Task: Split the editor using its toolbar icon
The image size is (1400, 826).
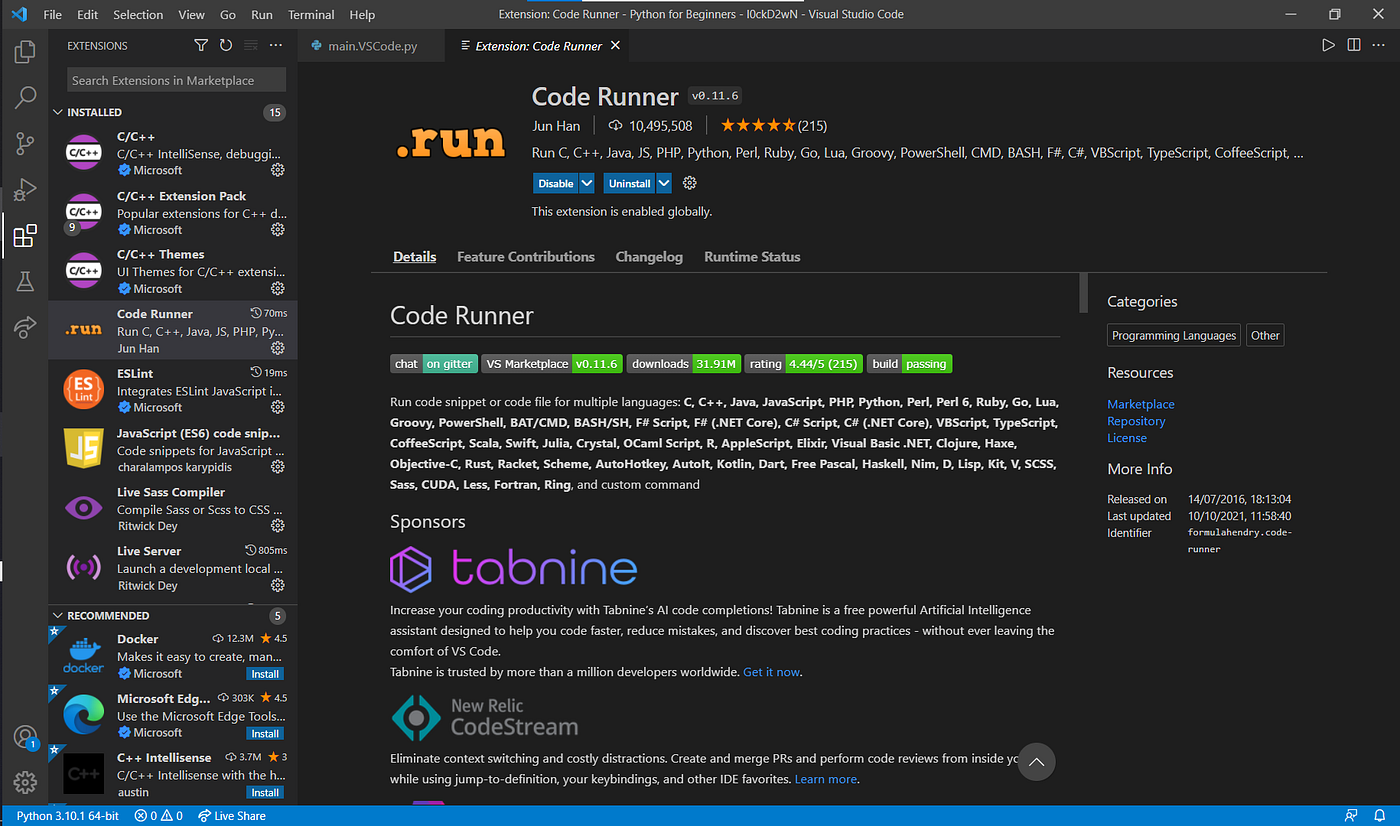Action: (x=1353, y=45)
